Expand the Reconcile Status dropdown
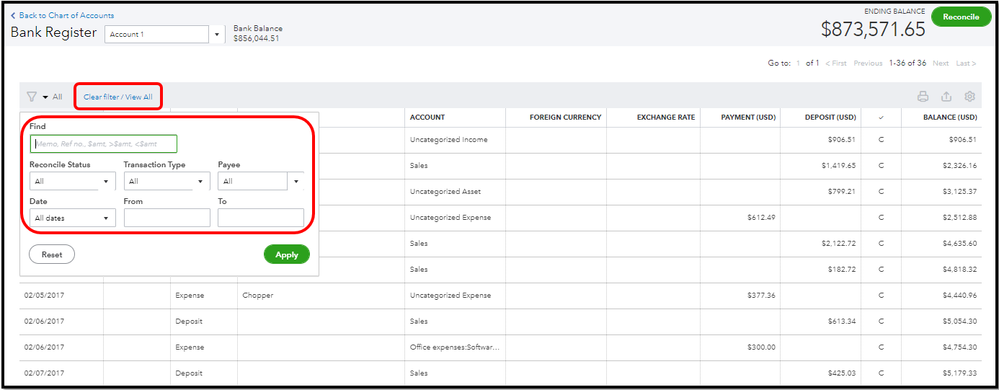The image size is (999, 390). coord(72,182)
